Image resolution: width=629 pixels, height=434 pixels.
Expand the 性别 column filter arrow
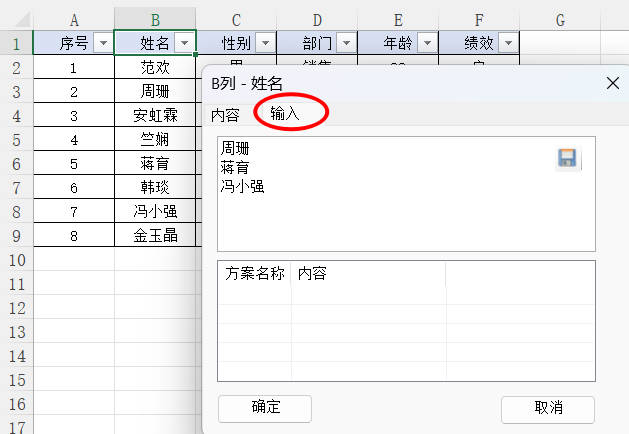265,42
